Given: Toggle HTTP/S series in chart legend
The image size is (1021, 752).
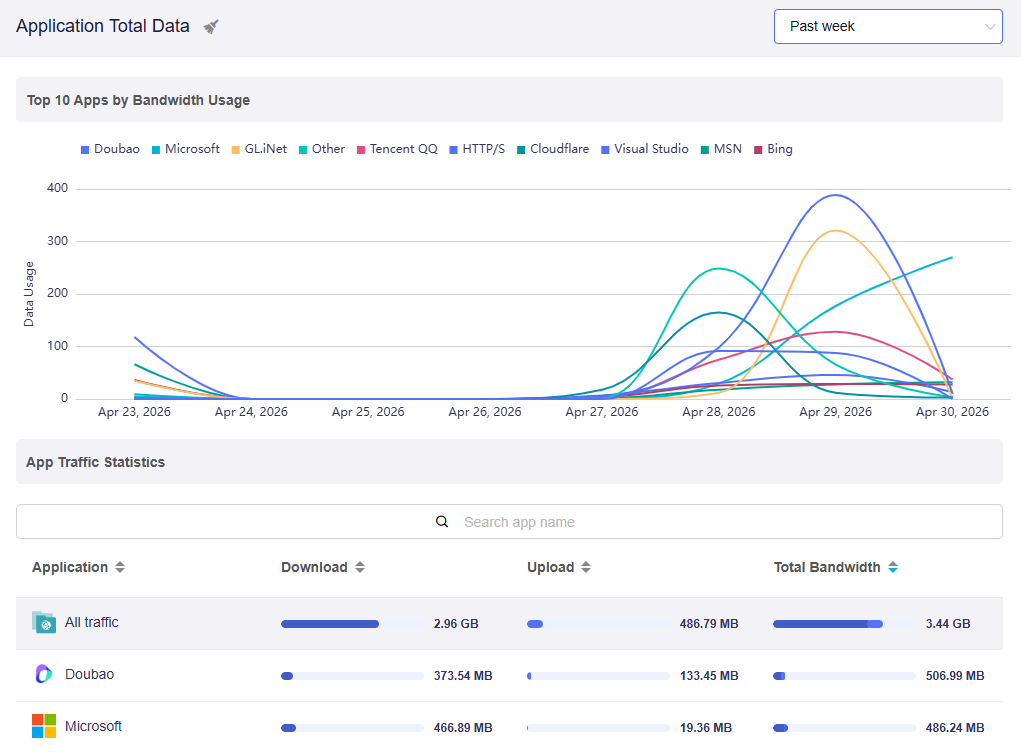Looking at the screenshot, I should (477, 149).
